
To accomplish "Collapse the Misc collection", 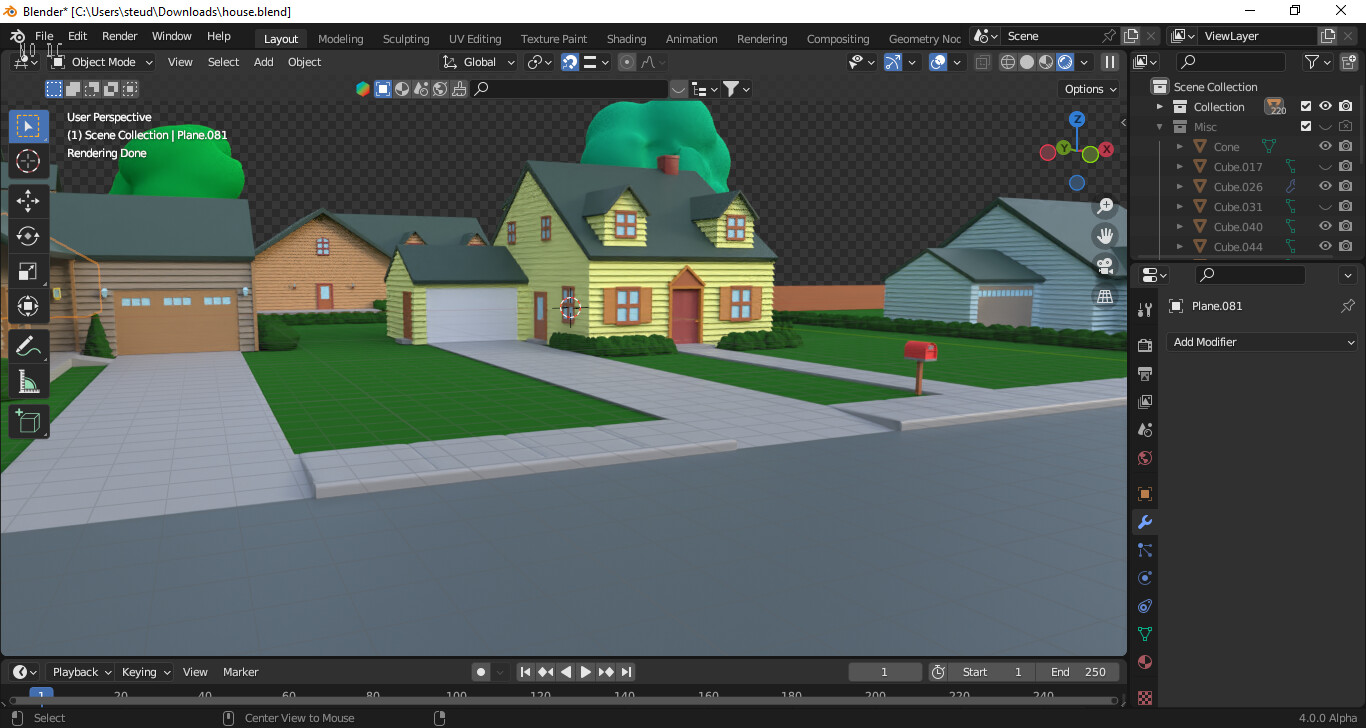I will 1160,126.
